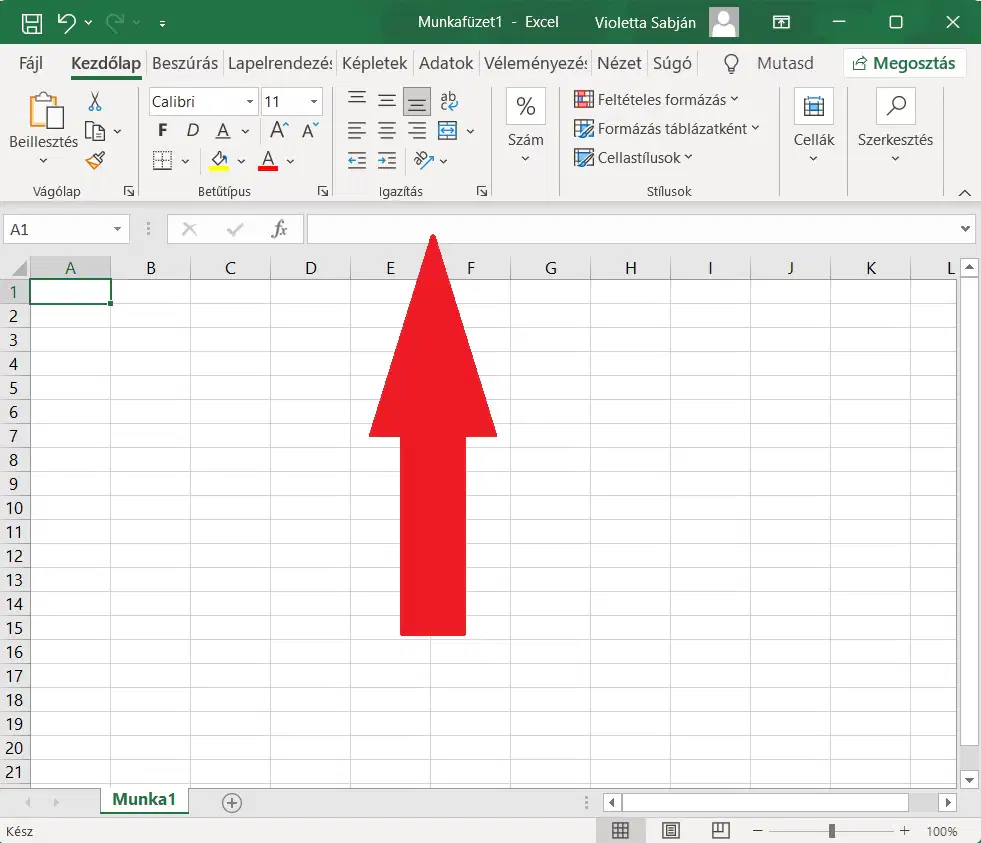This screenshot has width=981, height=843.
Task: Open the font color picker arrow
Action: tap(290, 161)
